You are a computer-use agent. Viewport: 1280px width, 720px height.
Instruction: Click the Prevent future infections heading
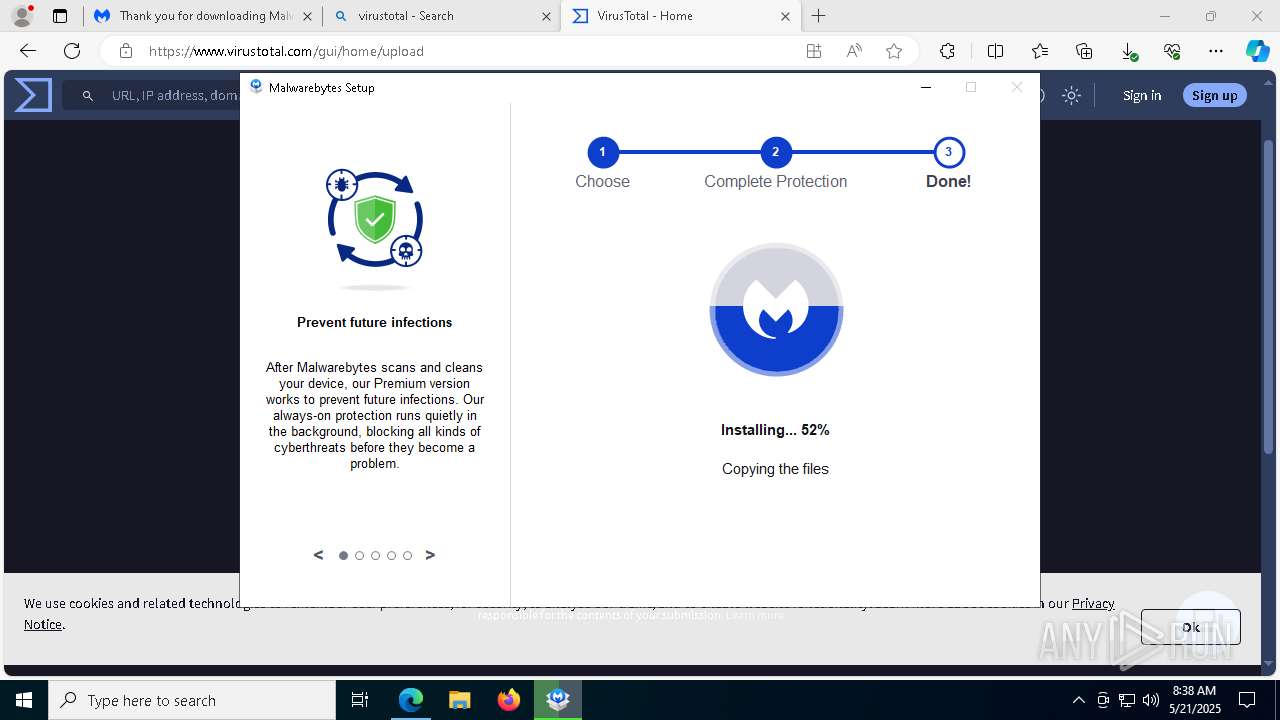coord(374,322)
